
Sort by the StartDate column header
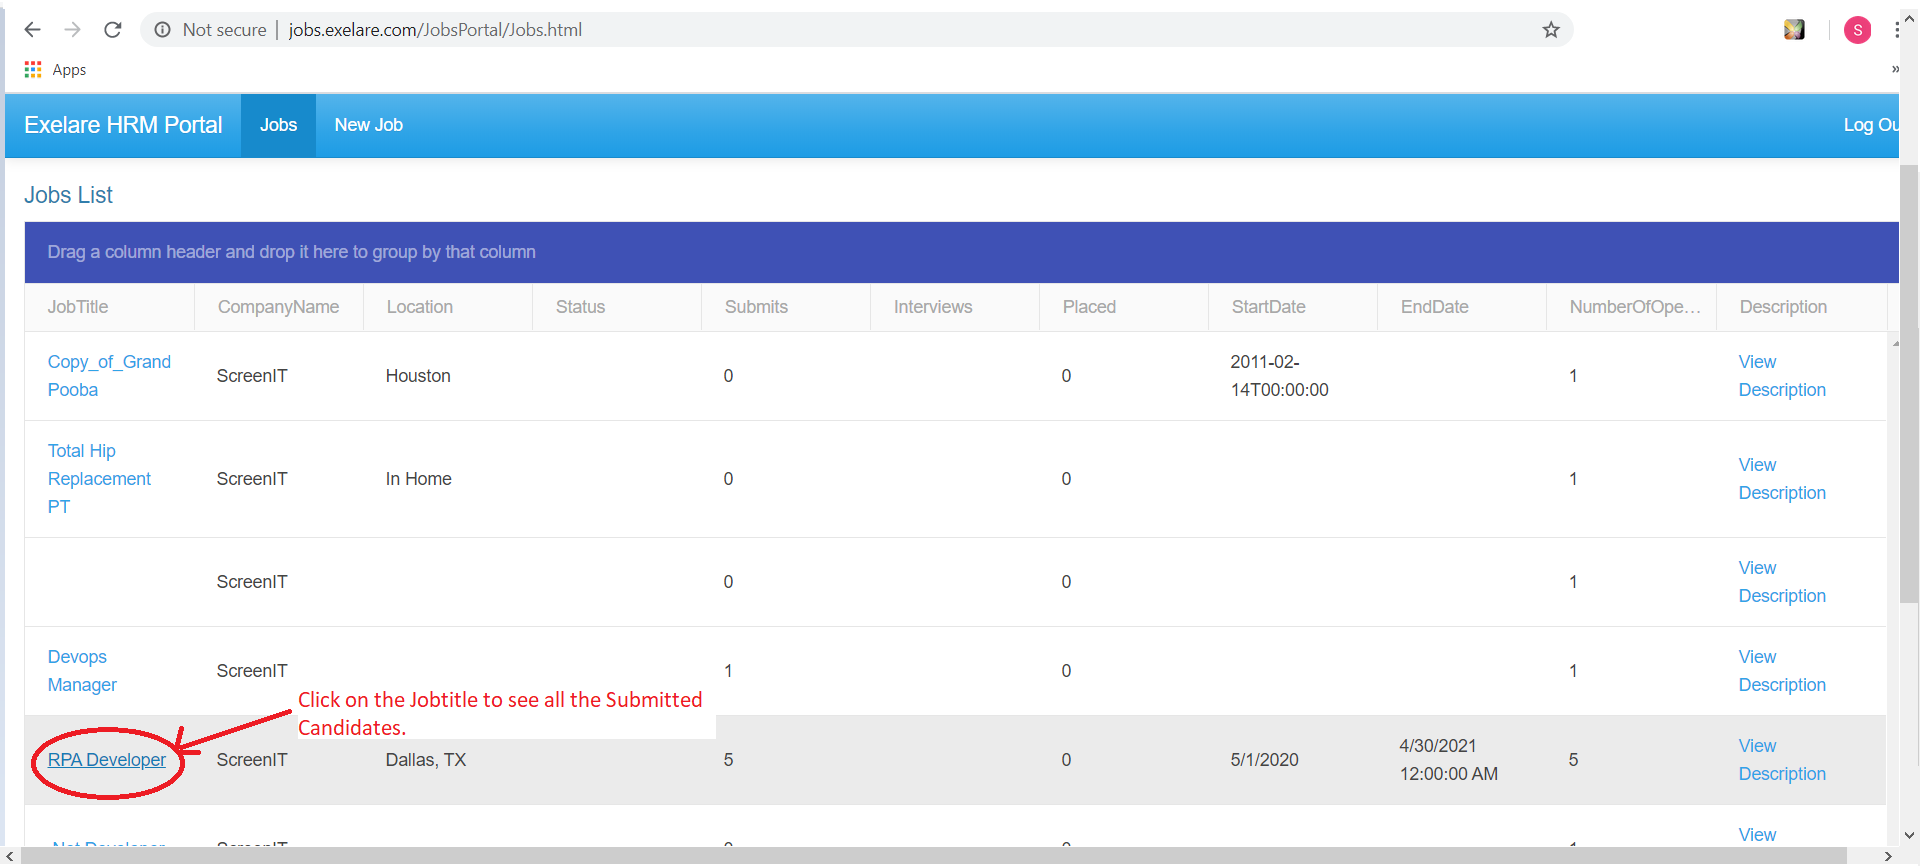pos(1268,307)
